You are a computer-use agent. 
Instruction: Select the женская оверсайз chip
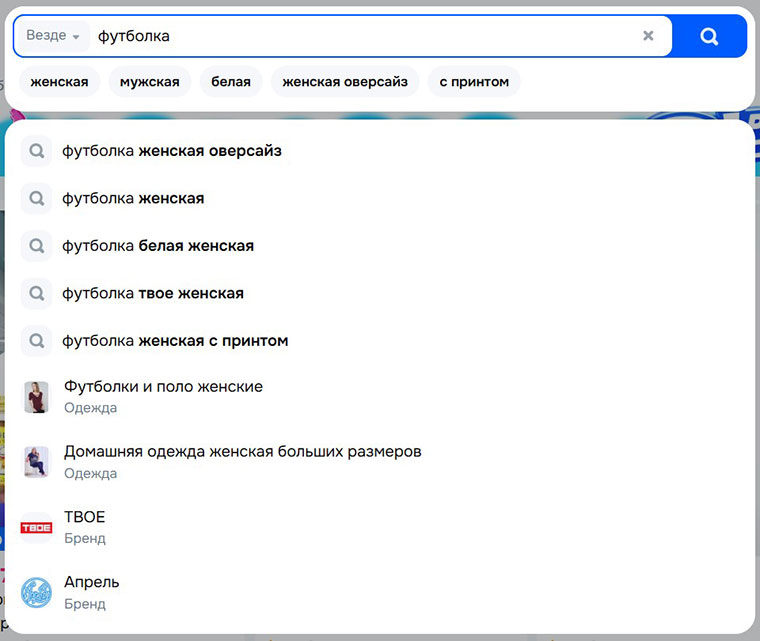345,81
